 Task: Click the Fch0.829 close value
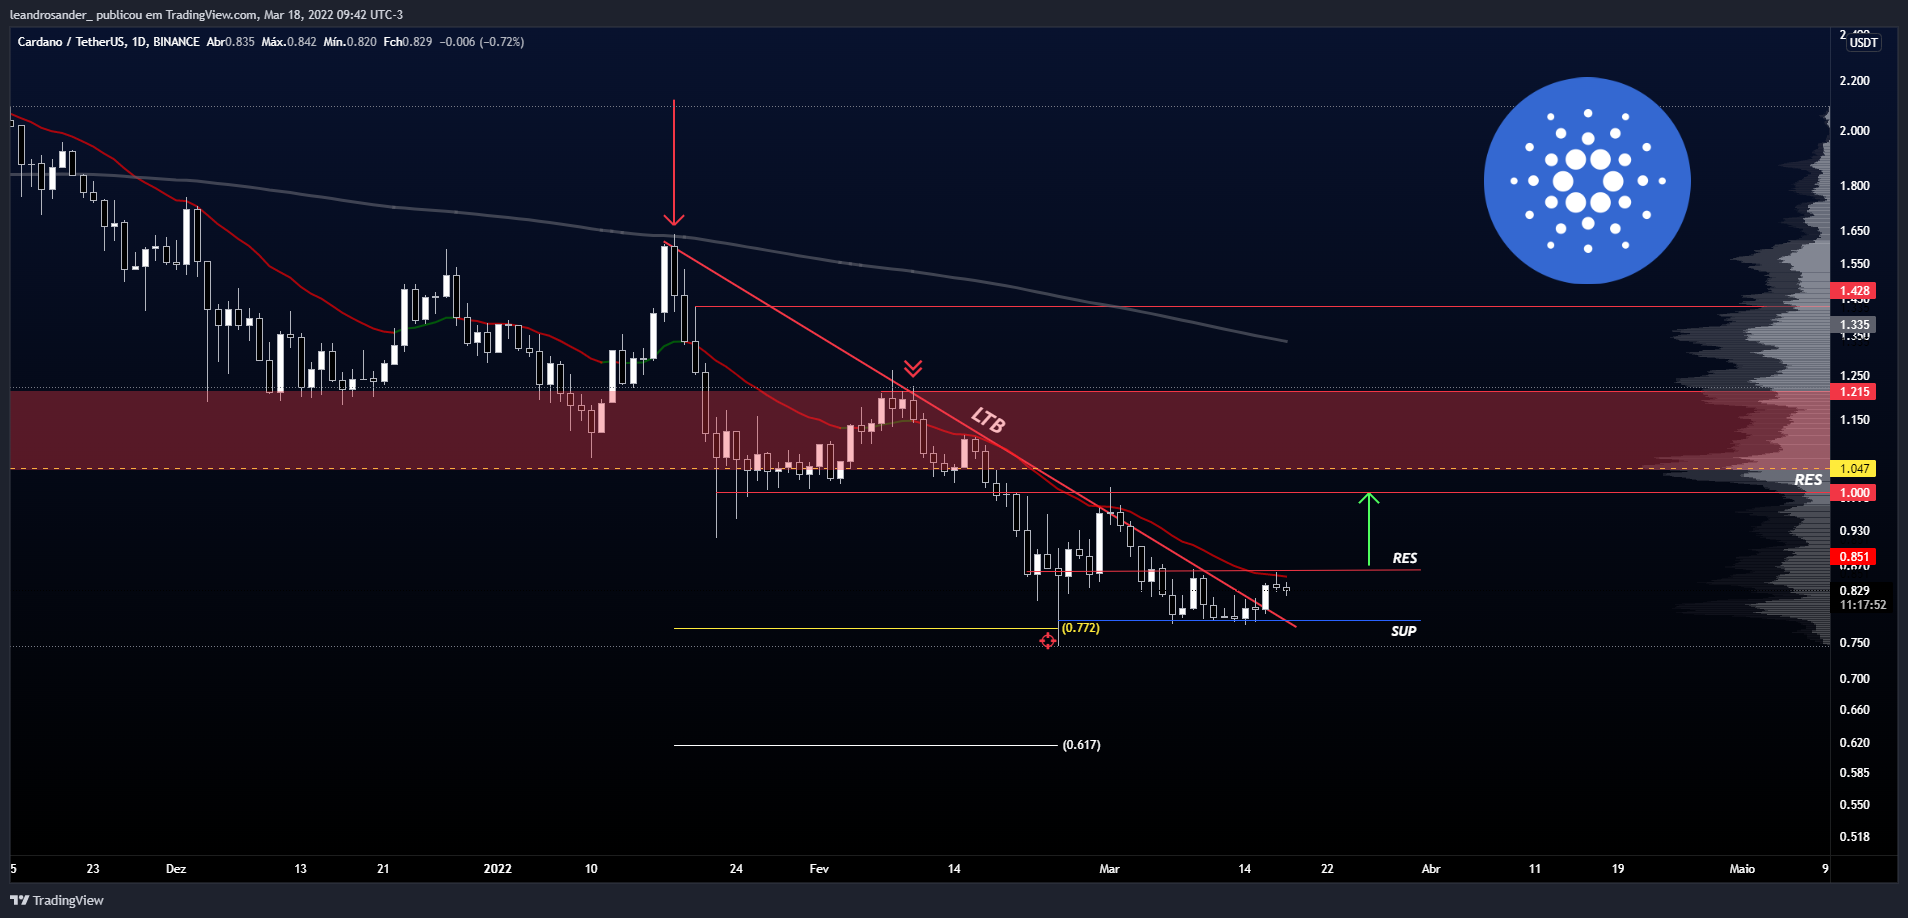408,42
